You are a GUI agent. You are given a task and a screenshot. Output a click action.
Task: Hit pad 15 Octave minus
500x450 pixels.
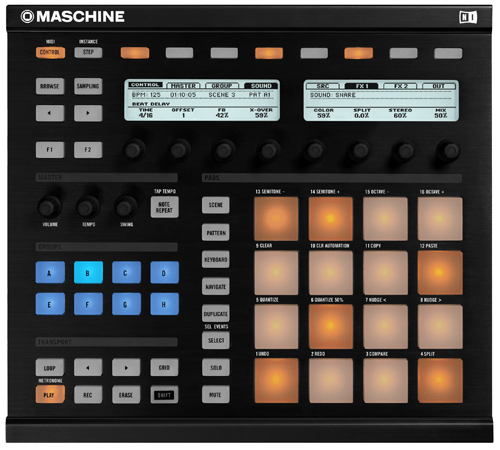[x=385, y=219]
